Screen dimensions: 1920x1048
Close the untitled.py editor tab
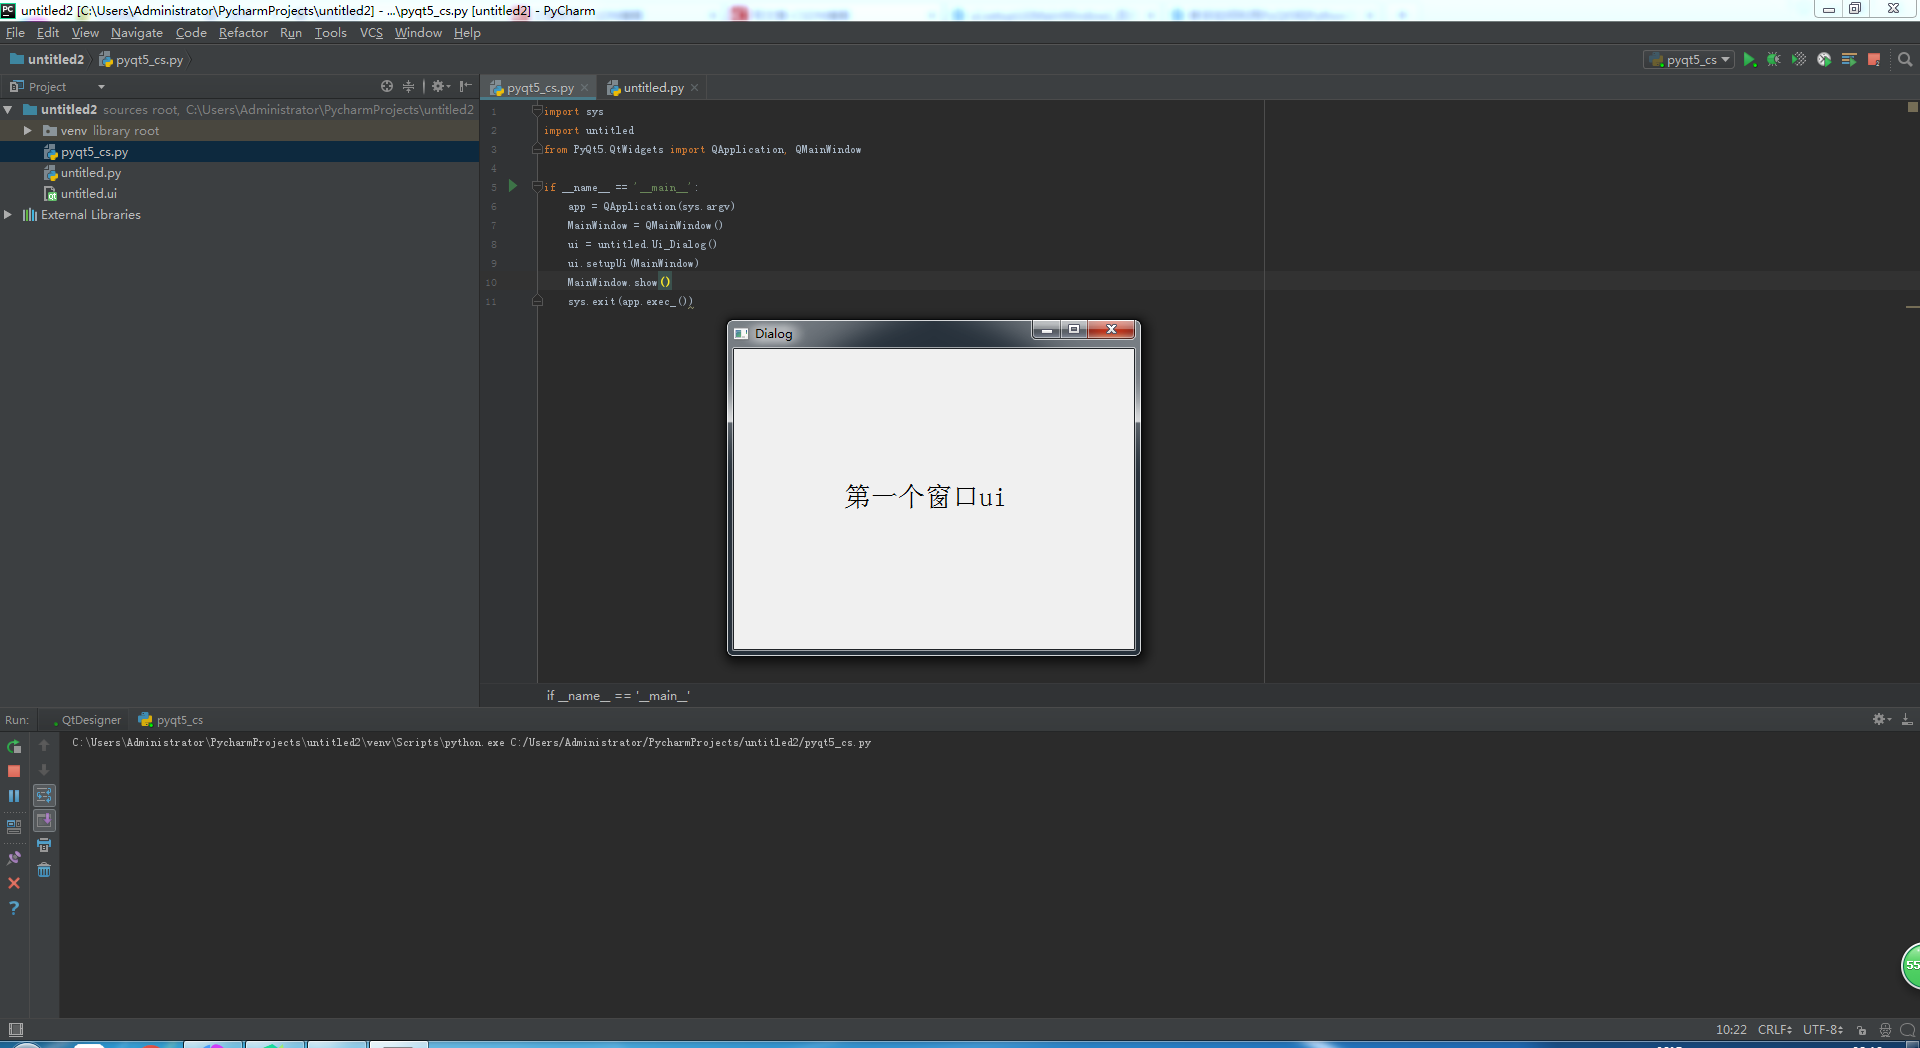(695, 88)
